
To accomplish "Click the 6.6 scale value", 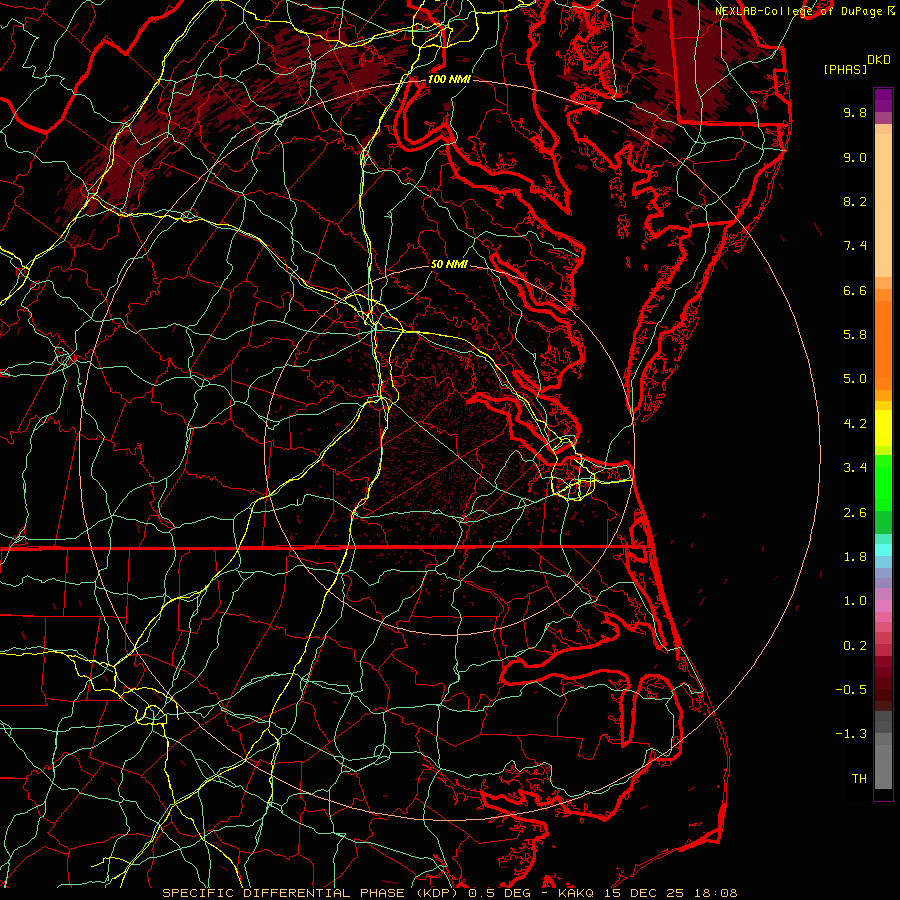I will [855, 290].
